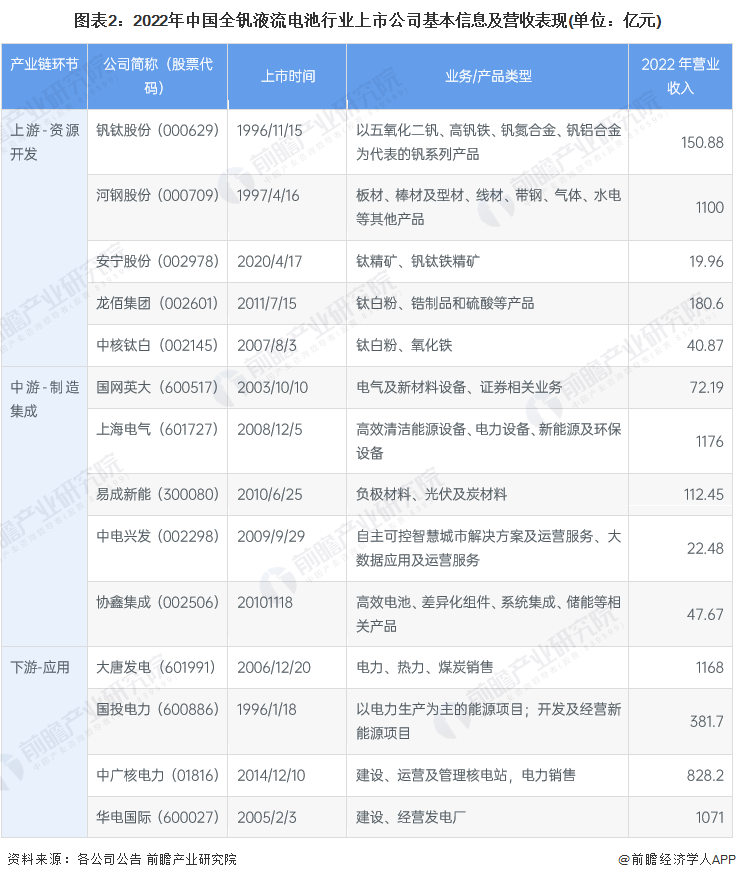Viewport: 736px width, 880px height.
Task: Click company name 河钢股份（000709）
Action: click(x=157, y=195)
